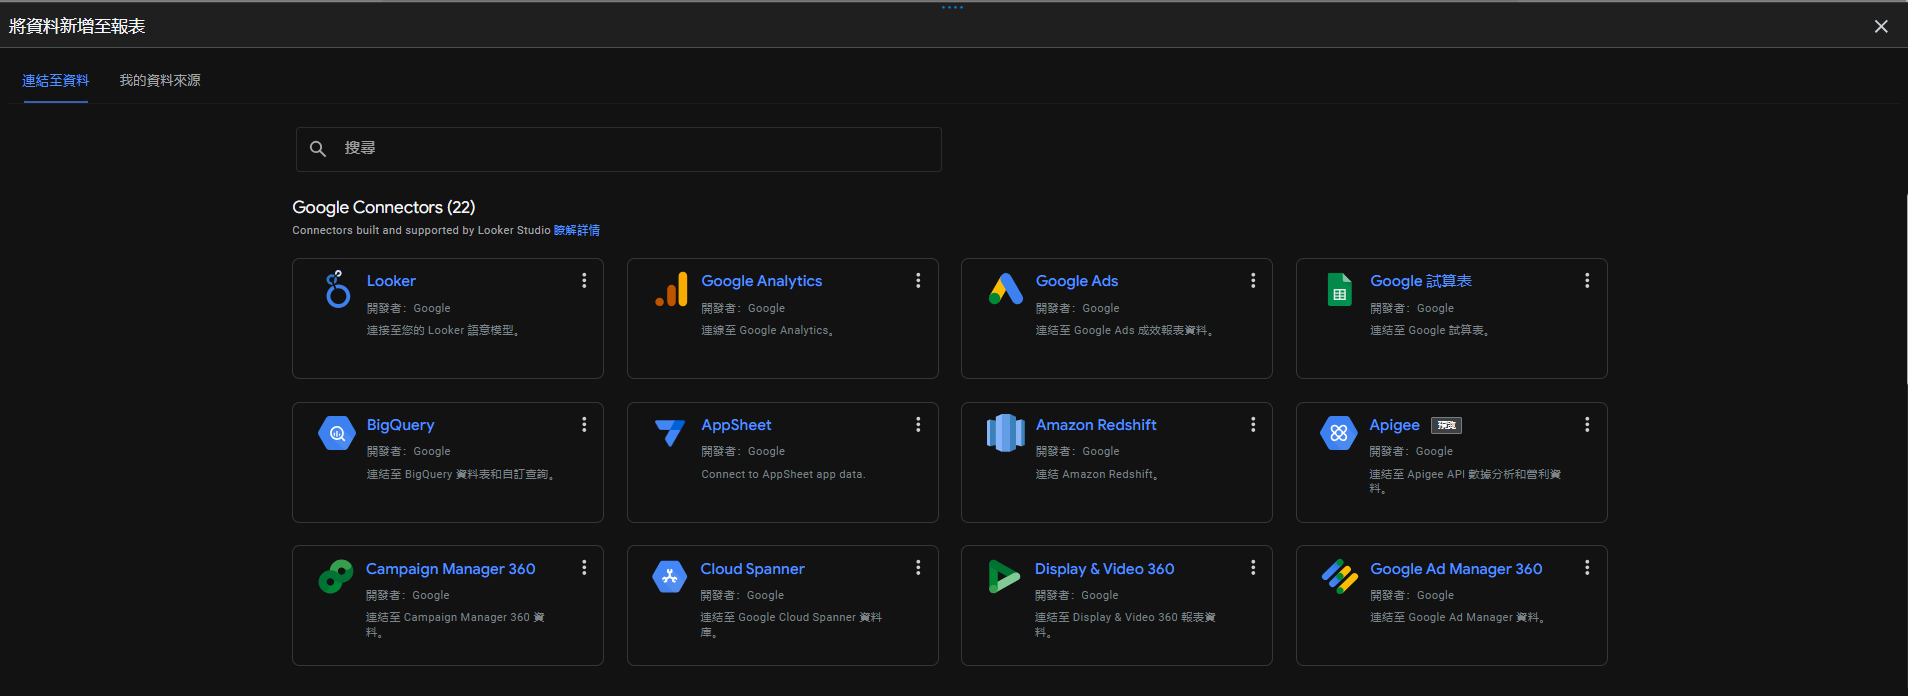Switch to the 連結至資料 tab
Screen dimensions: 1908x696
pos(55,81)
